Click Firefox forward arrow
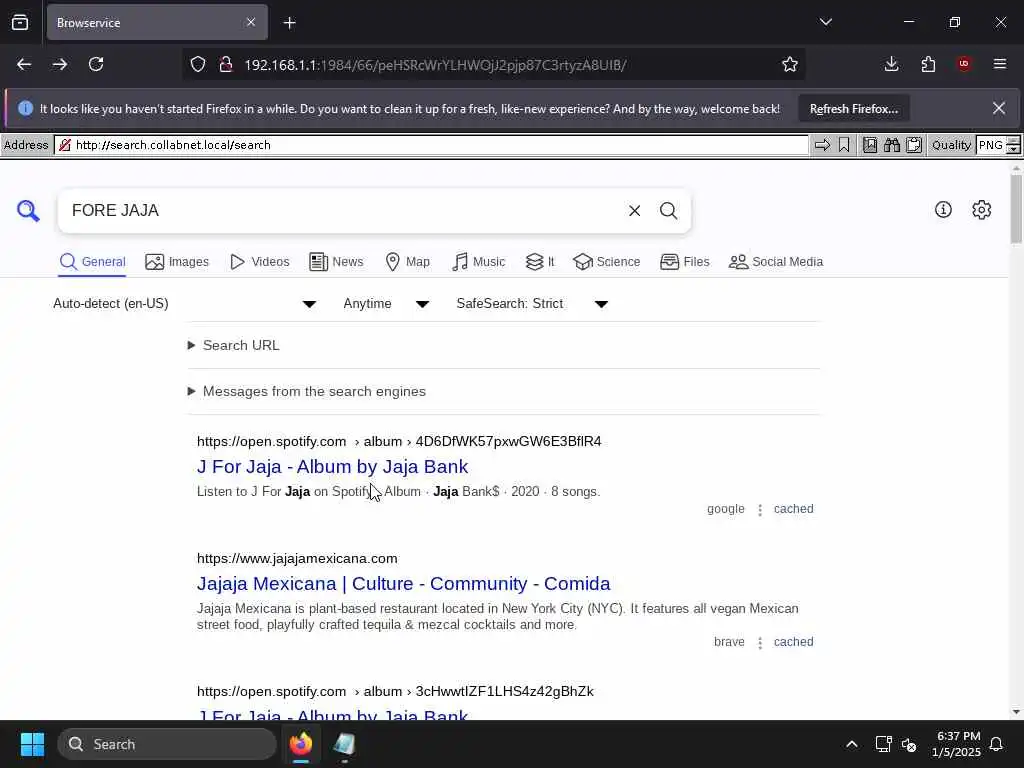Image resolution: width=1024 pixels, height=768 pixels. (x=59, y=64)
